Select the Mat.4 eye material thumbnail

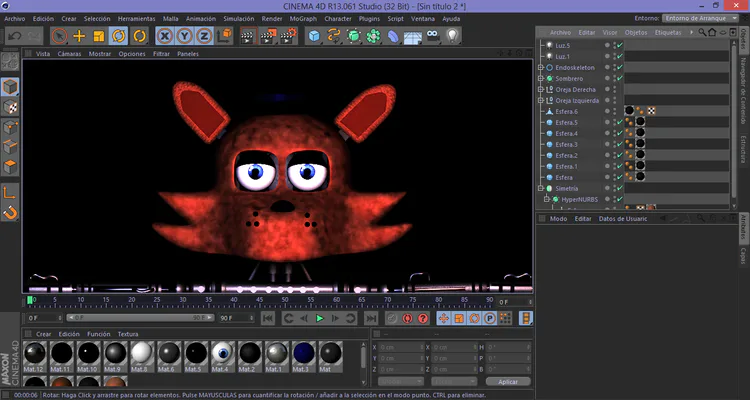pyautogui.click(x=223, y=355)
